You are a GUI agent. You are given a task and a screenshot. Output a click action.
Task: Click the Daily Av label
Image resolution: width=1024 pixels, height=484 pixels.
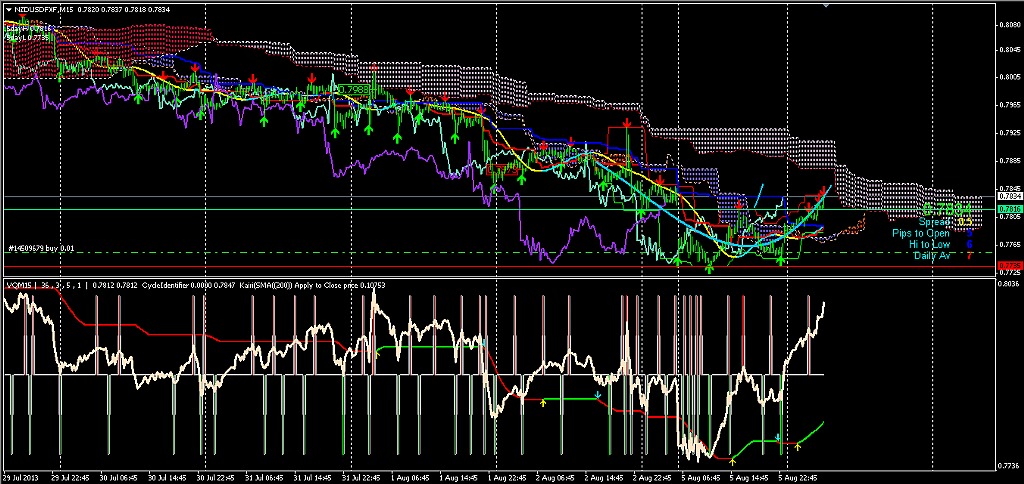coord(931,256)
